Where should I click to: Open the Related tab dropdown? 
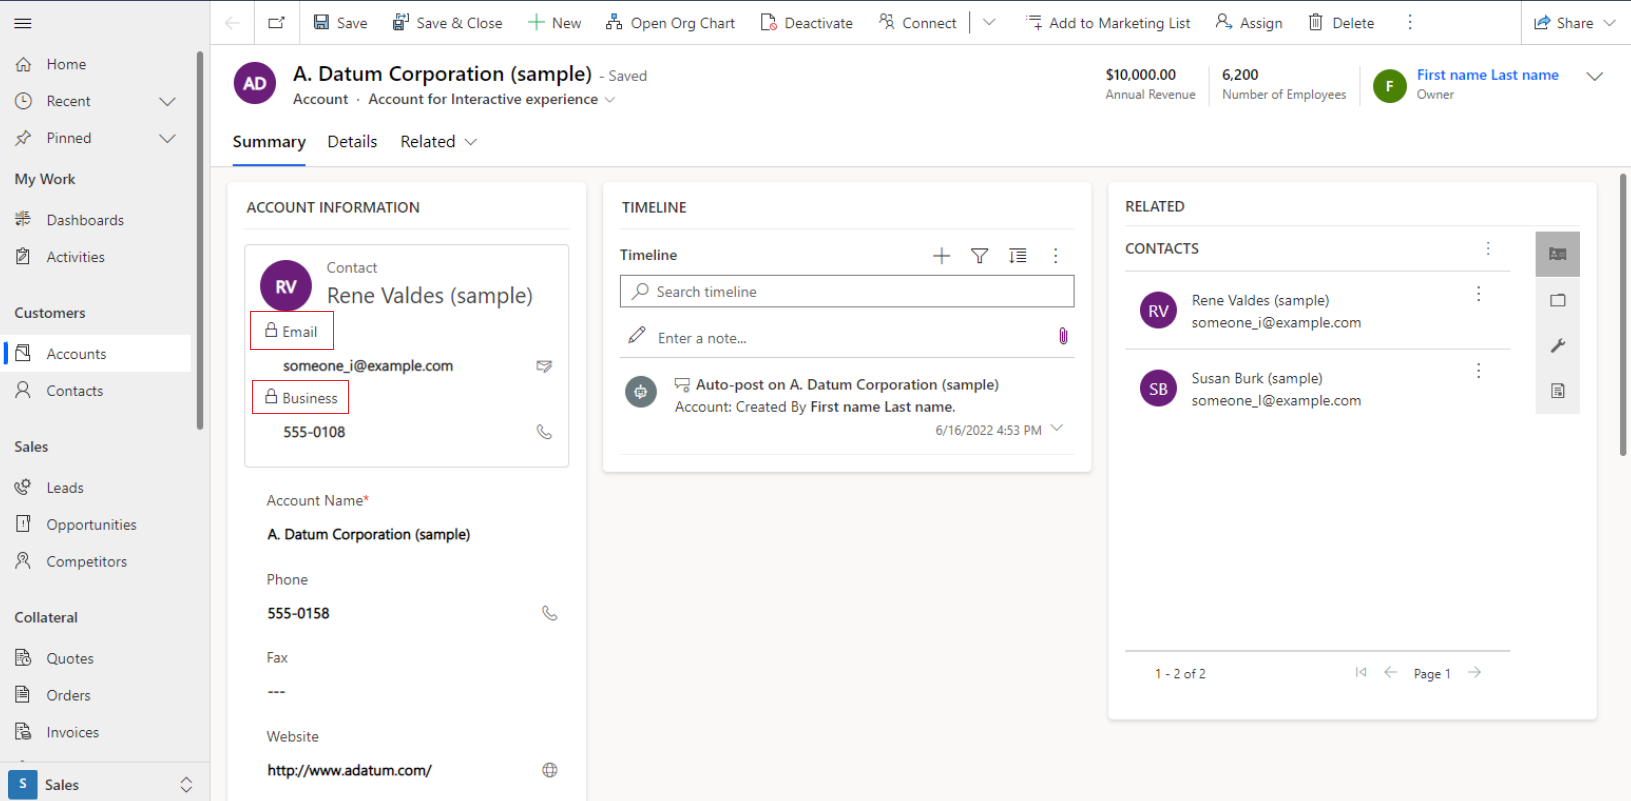point(438,142)
